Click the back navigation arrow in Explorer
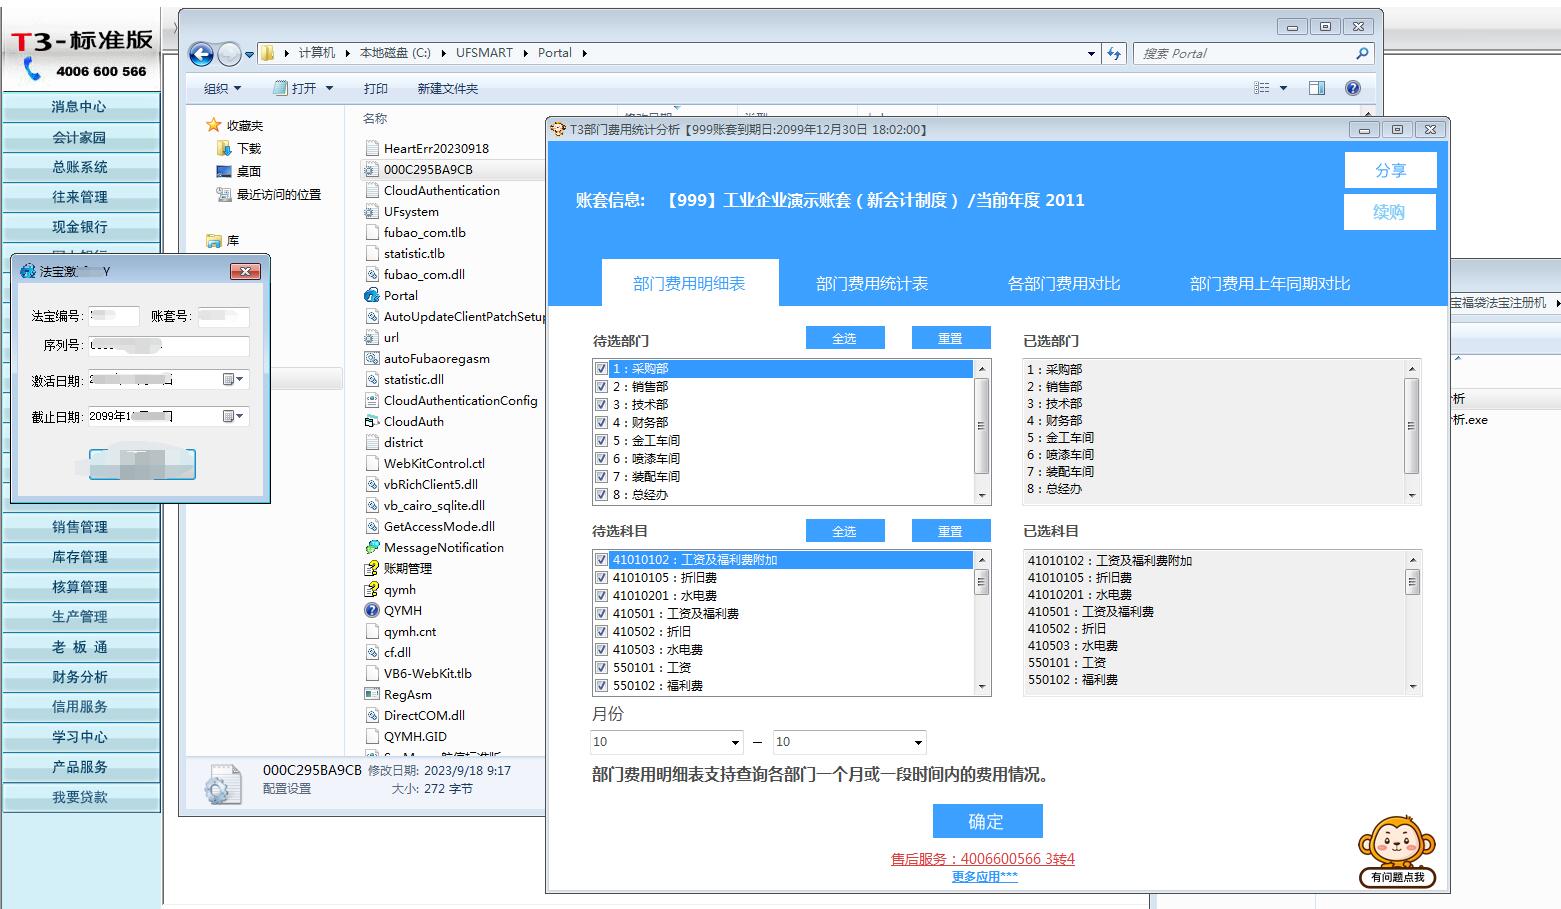 click(x=201, y=54)
